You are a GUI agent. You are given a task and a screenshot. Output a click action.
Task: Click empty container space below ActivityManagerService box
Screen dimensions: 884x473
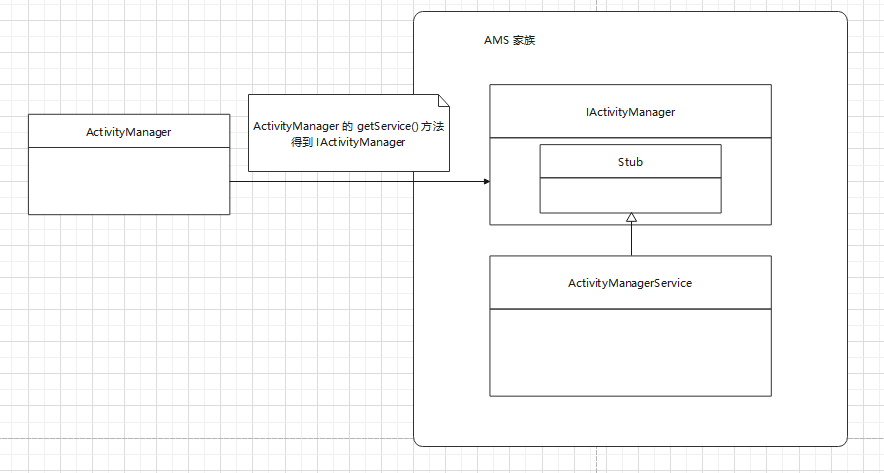click(630, 420)
